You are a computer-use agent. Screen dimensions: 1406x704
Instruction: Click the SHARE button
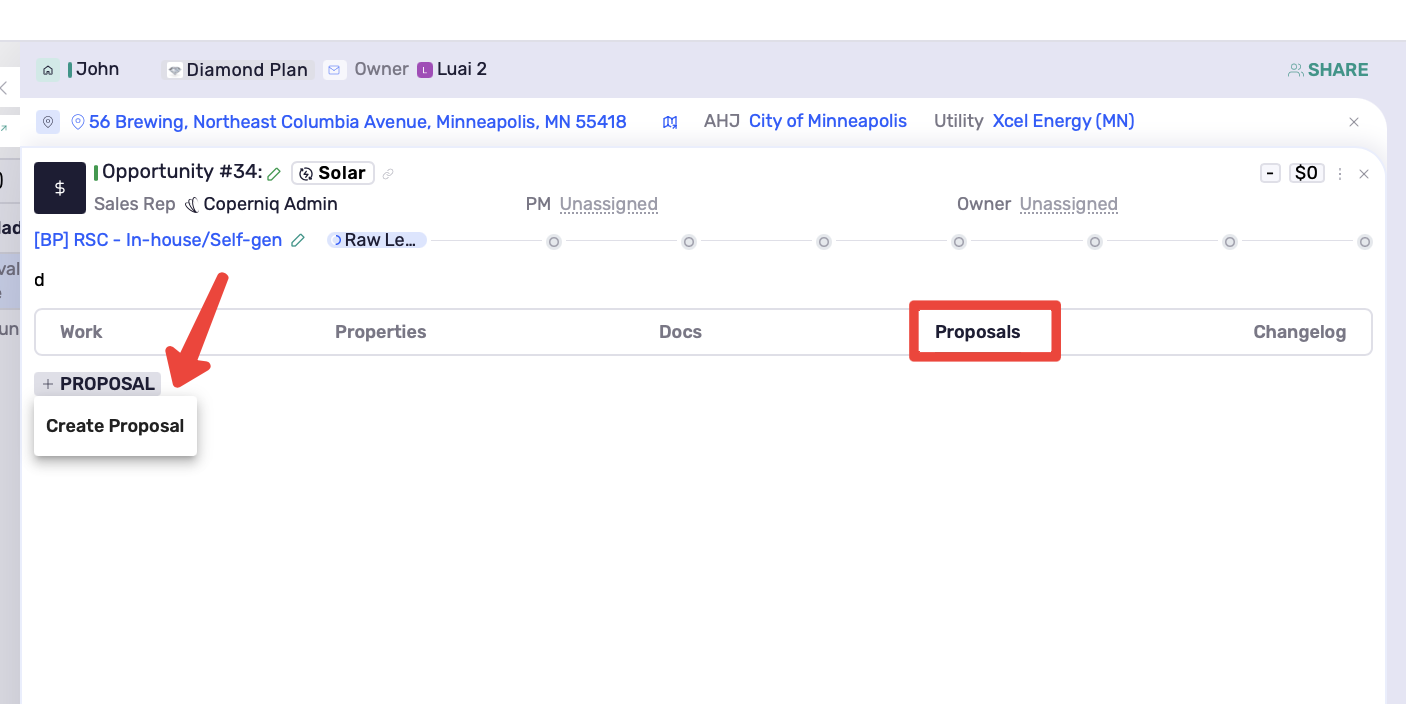tap(1328, 70)
